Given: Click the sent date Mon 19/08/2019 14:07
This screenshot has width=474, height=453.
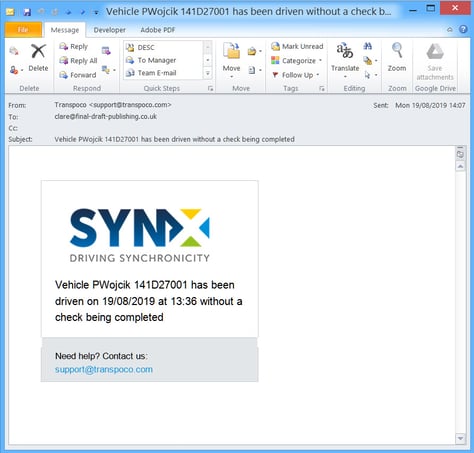Looking at the screenshot, I should [x=430, y=105].
